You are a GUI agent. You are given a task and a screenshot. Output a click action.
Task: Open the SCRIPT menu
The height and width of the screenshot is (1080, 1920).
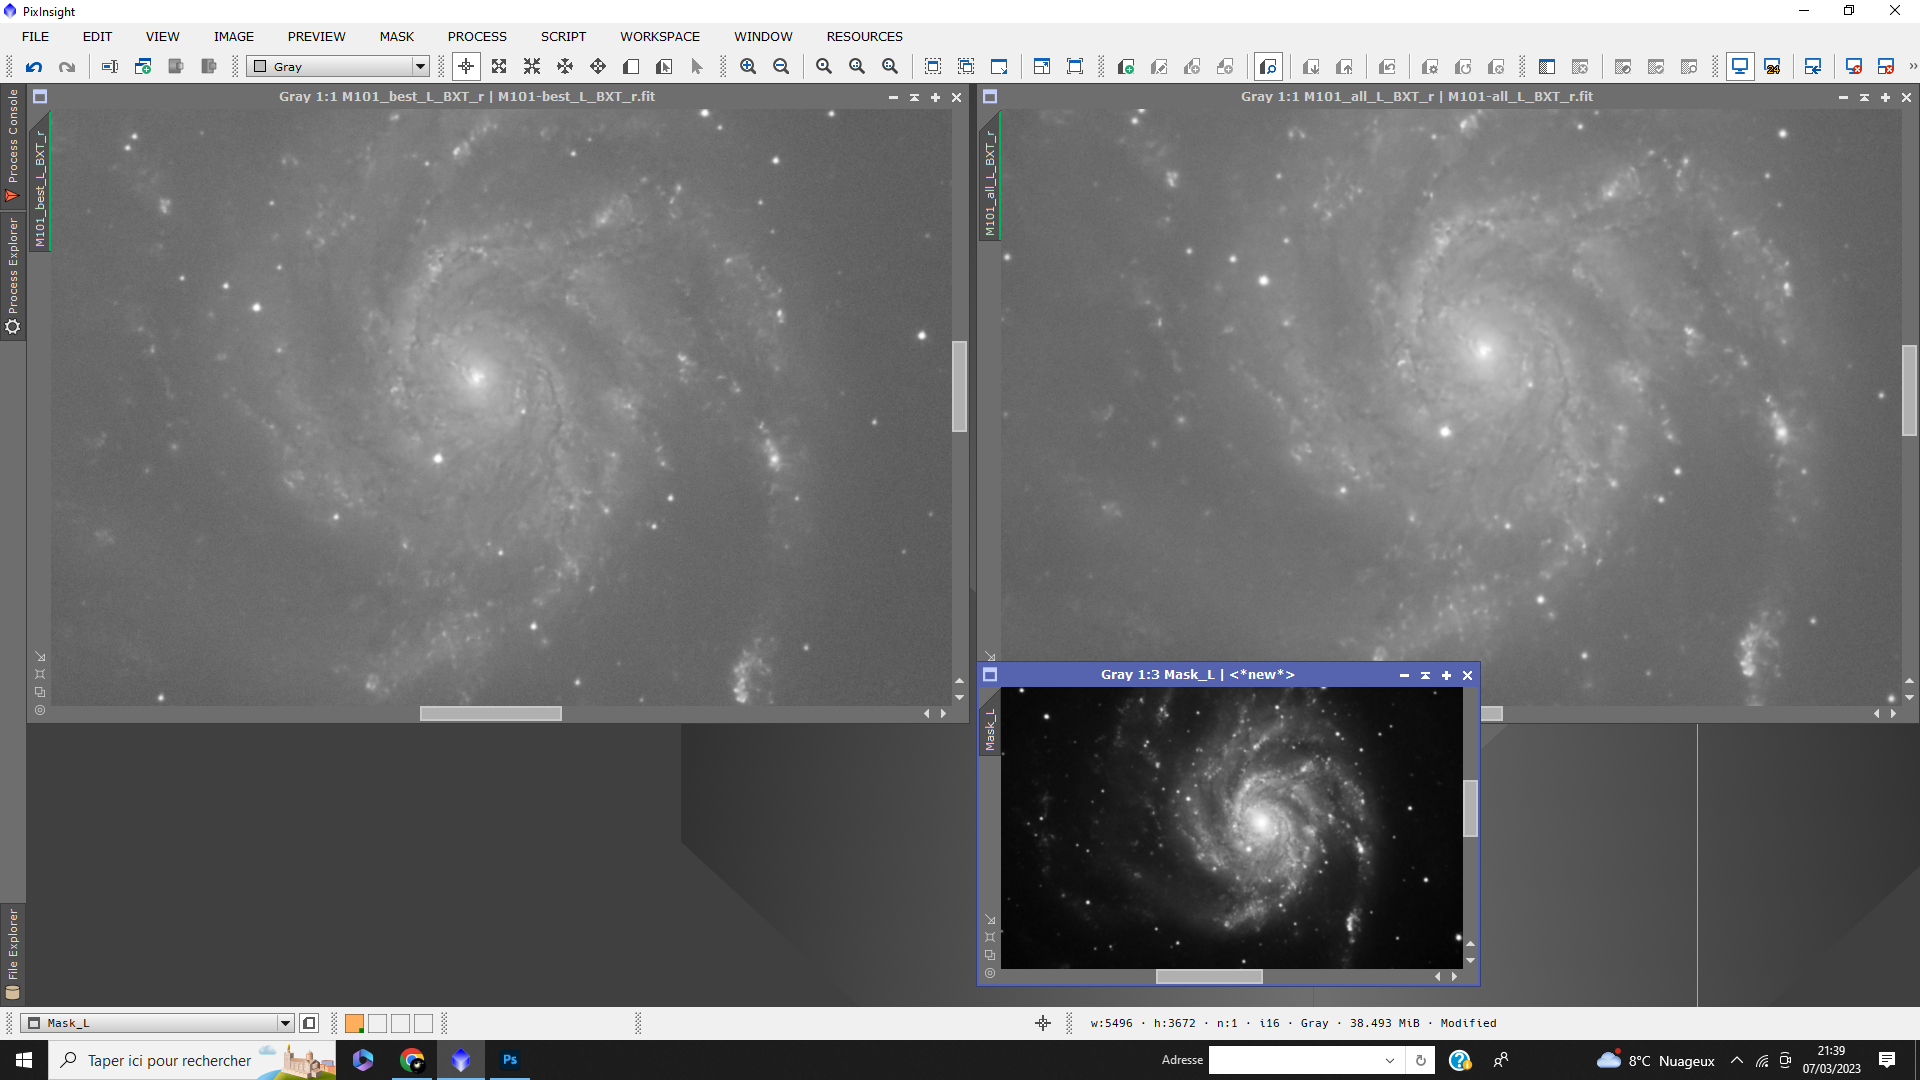[563, 36]
